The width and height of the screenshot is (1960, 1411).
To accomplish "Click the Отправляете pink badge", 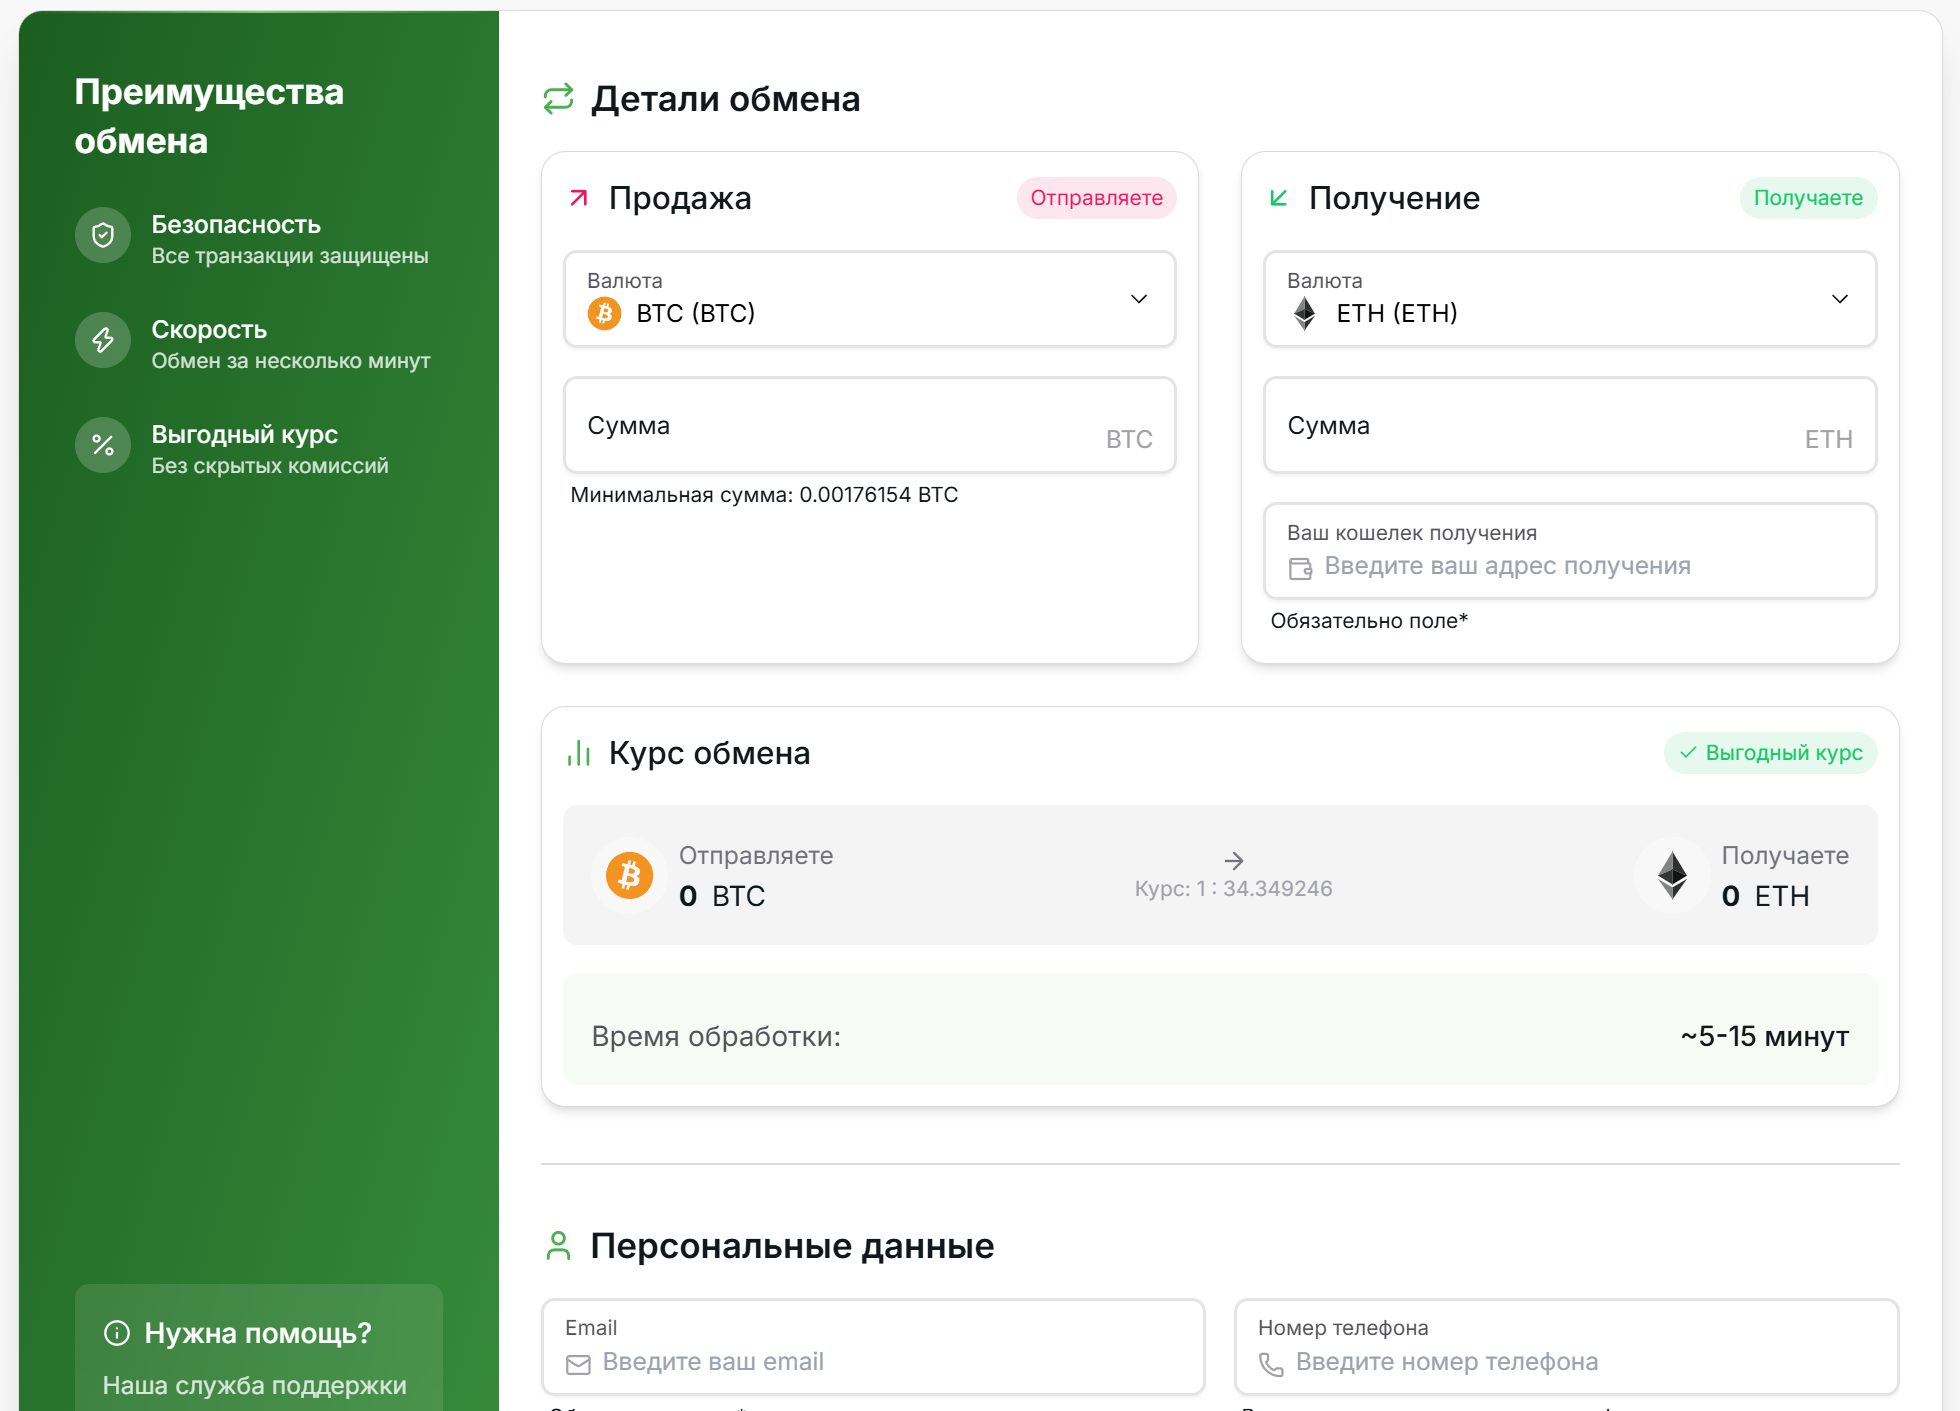I will coord(1097,198).
